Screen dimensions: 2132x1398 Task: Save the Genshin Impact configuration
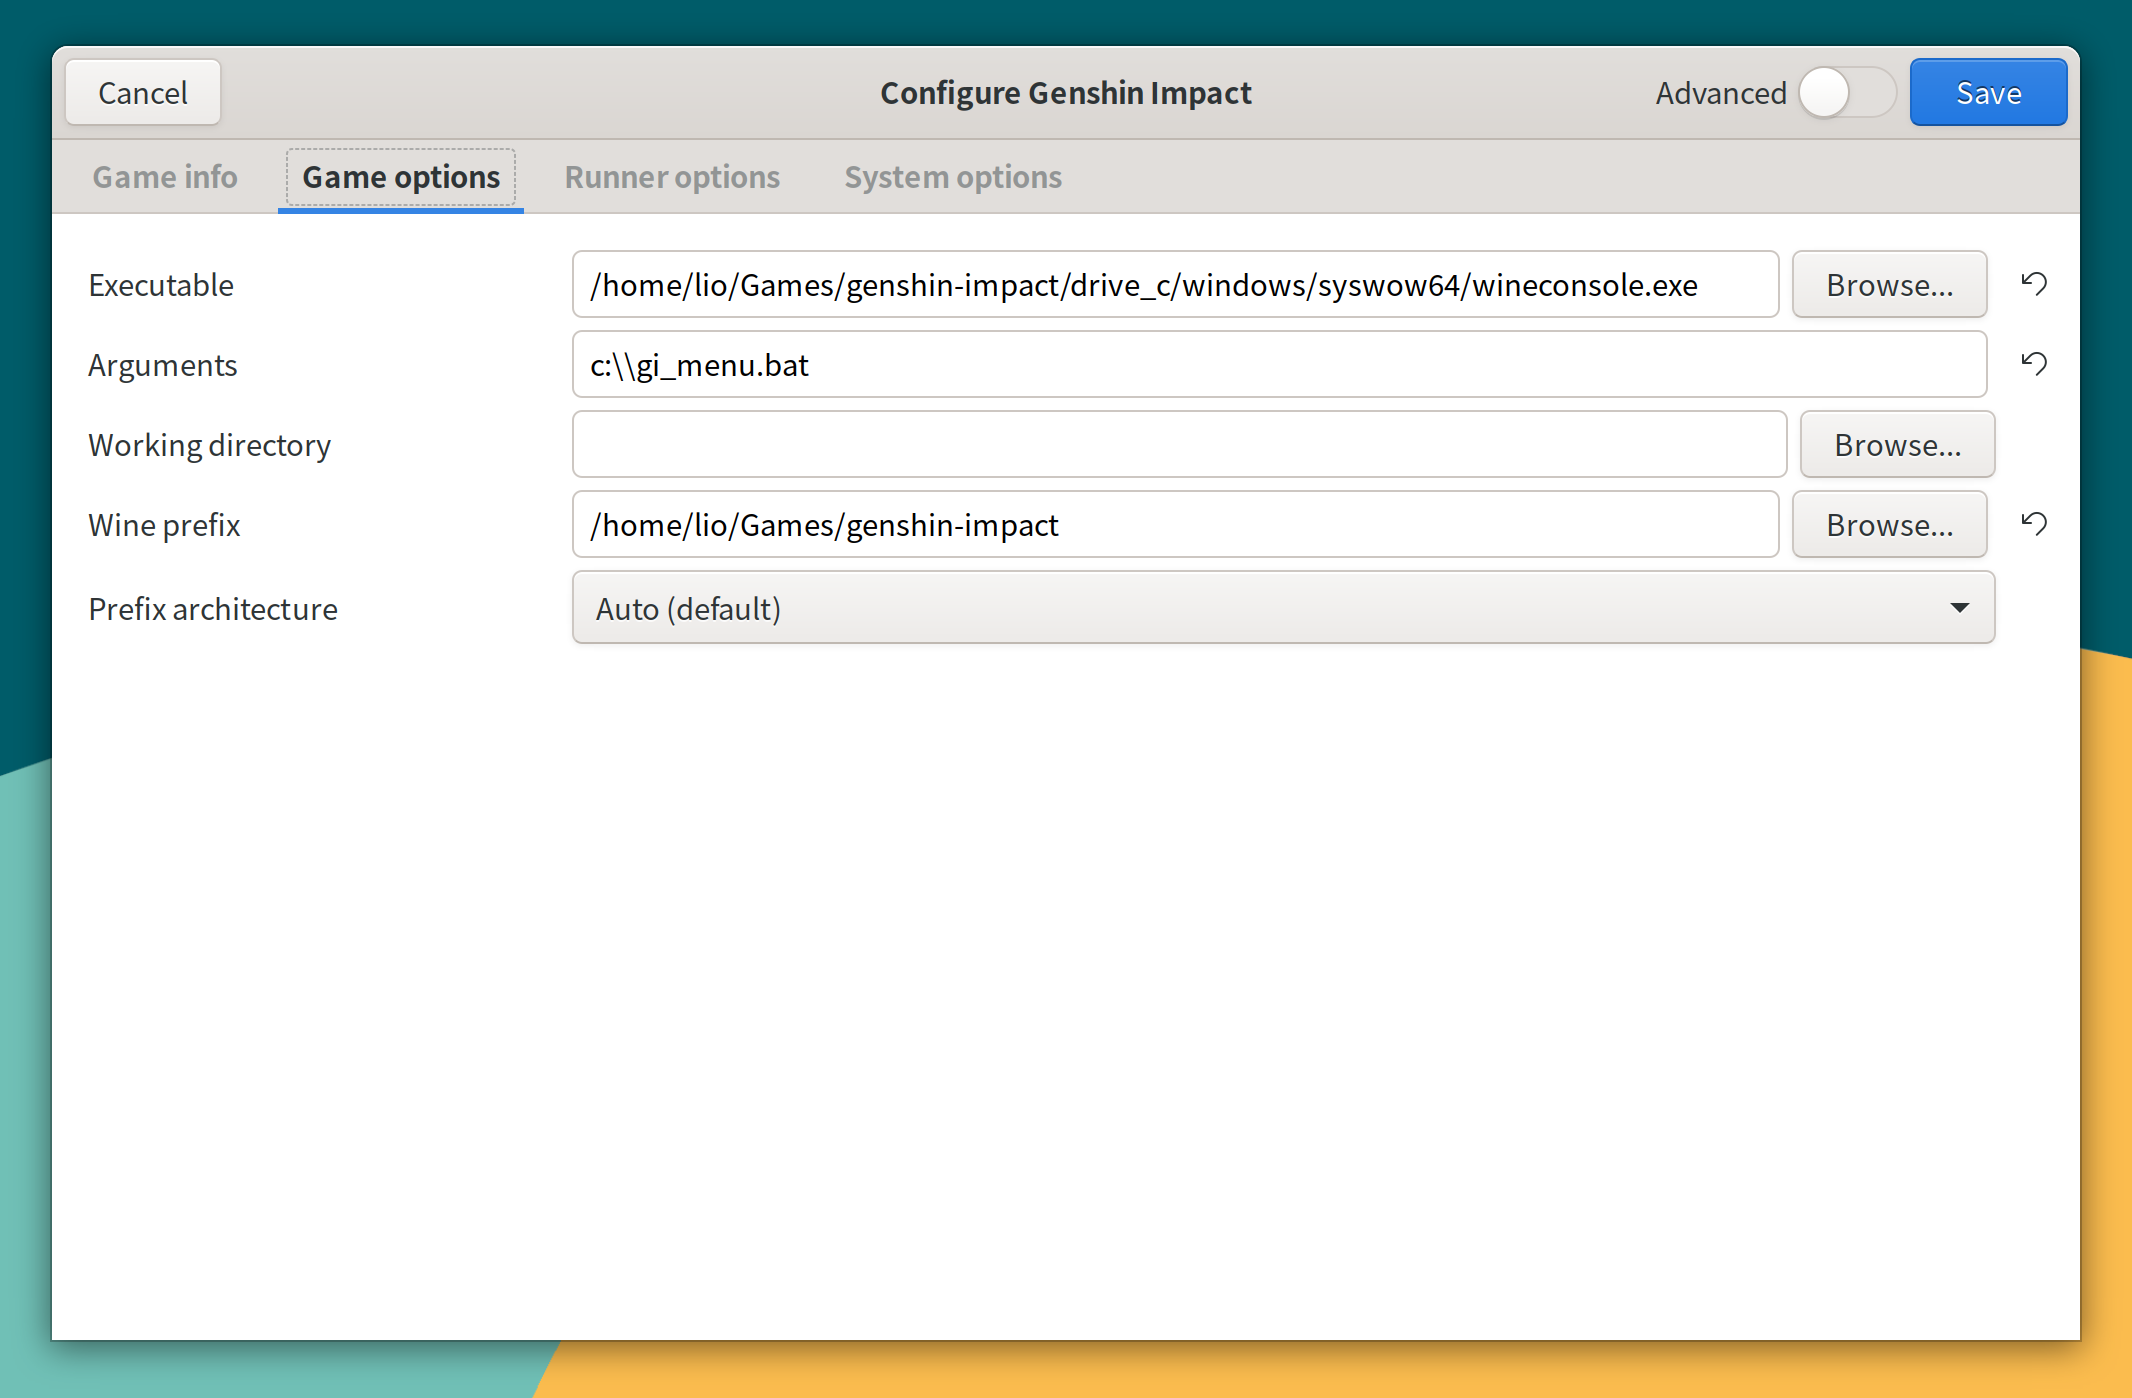pos(1988,93)
